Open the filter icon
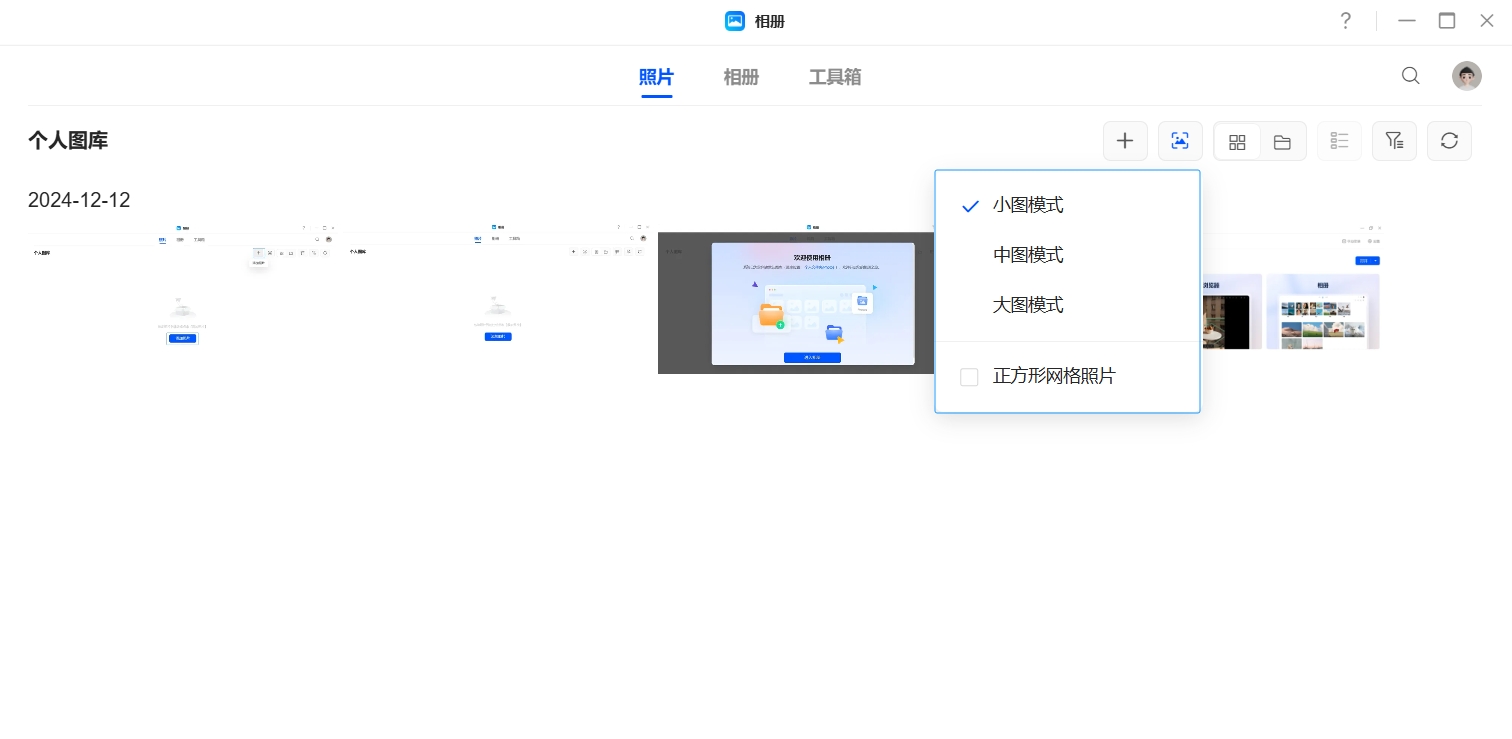Image resolution: width=1512 pixels, height=739 pixels. point(1394,141)
